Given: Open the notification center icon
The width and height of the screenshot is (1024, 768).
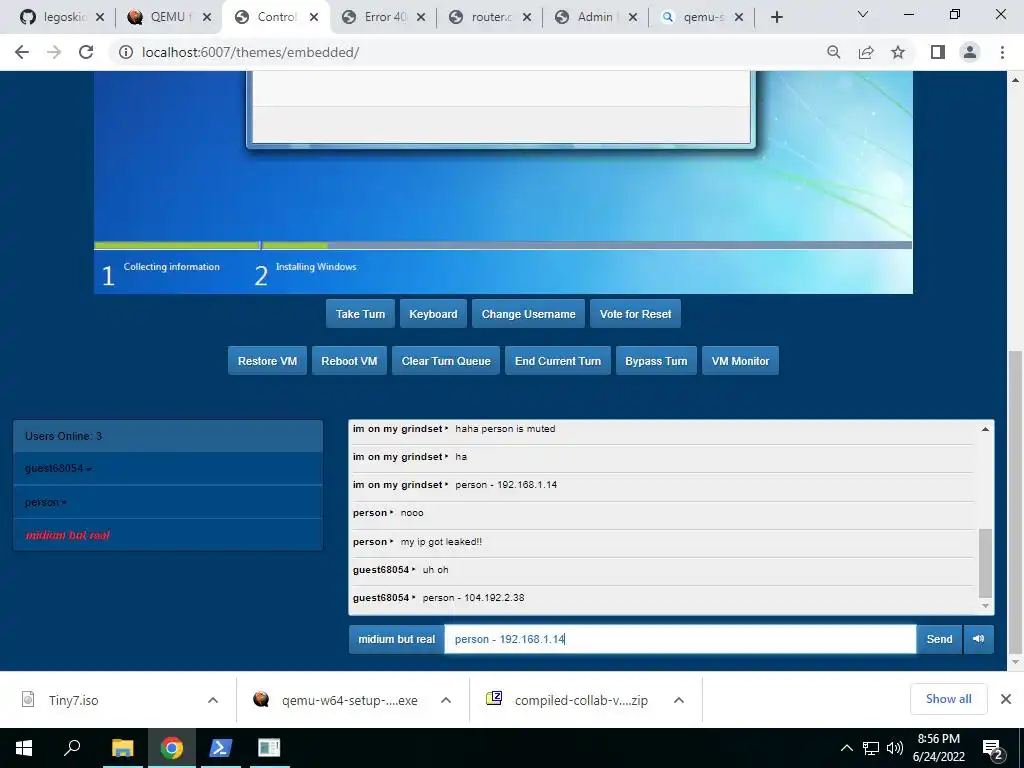Looking at the screenshot, I should (993, 750).
